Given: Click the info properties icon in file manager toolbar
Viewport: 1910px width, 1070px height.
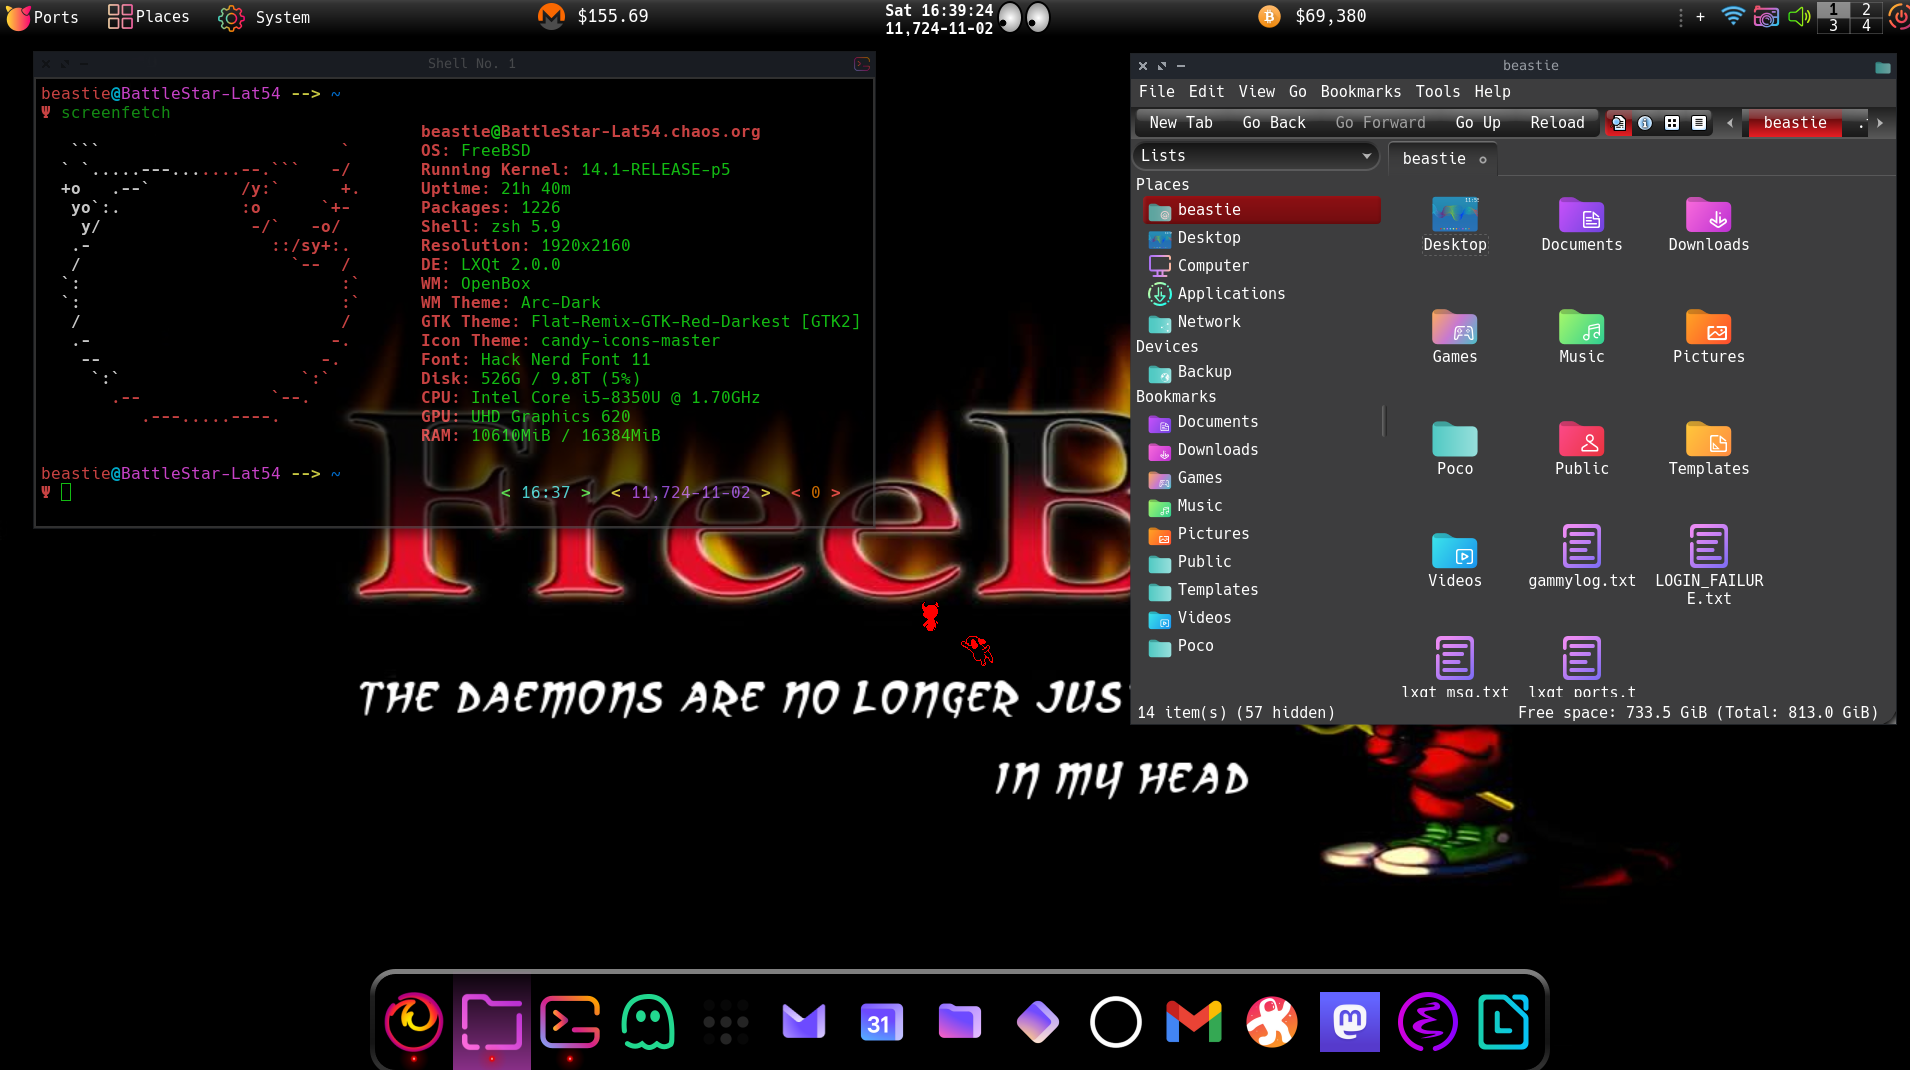Looking at the screenshot, I should point(1645,123).
